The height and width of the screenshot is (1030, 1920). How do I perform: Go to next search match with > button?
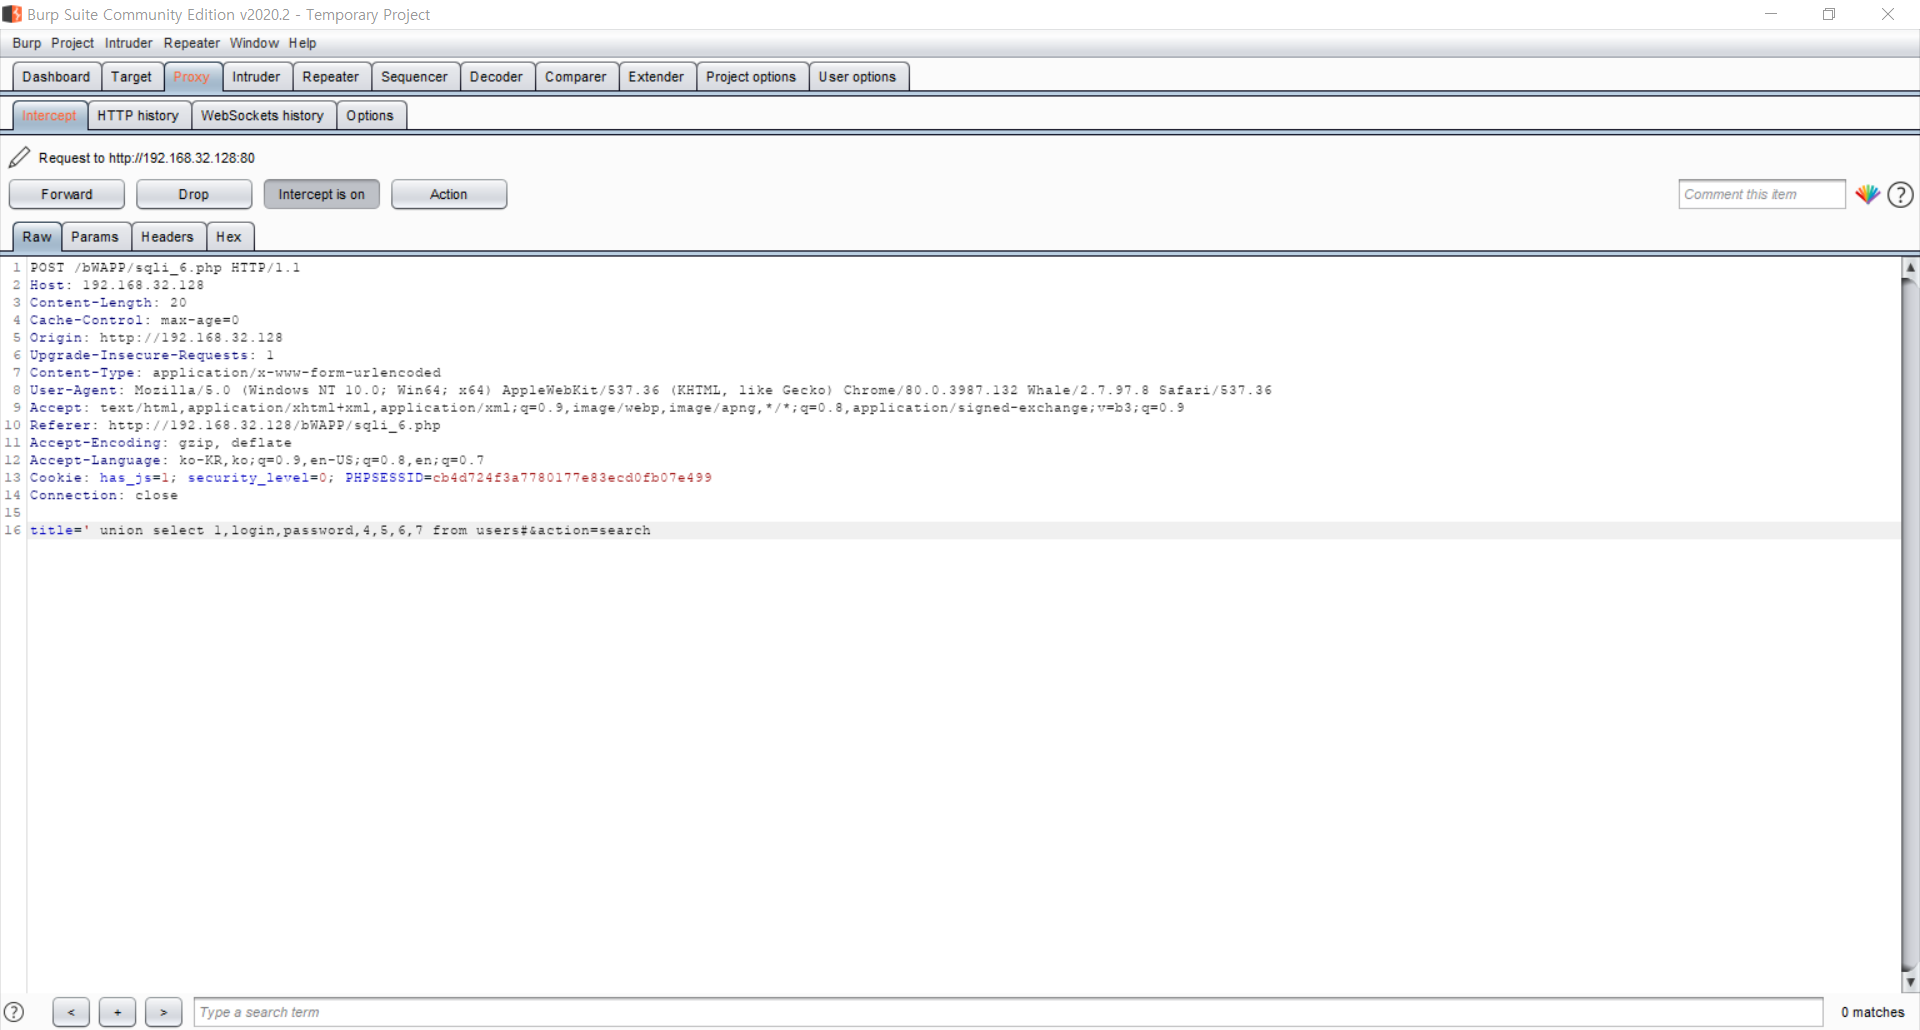click(163, 1012)
